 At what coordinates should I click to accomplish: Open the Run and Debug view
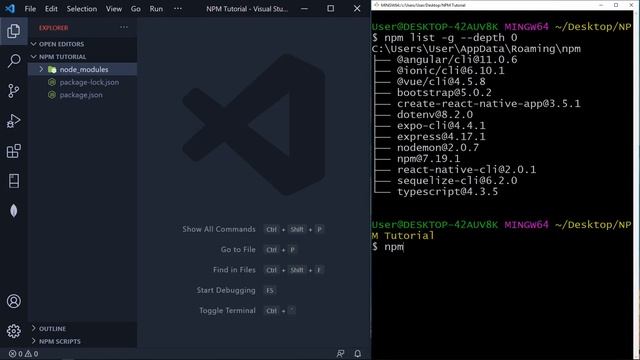coord(13,121)
